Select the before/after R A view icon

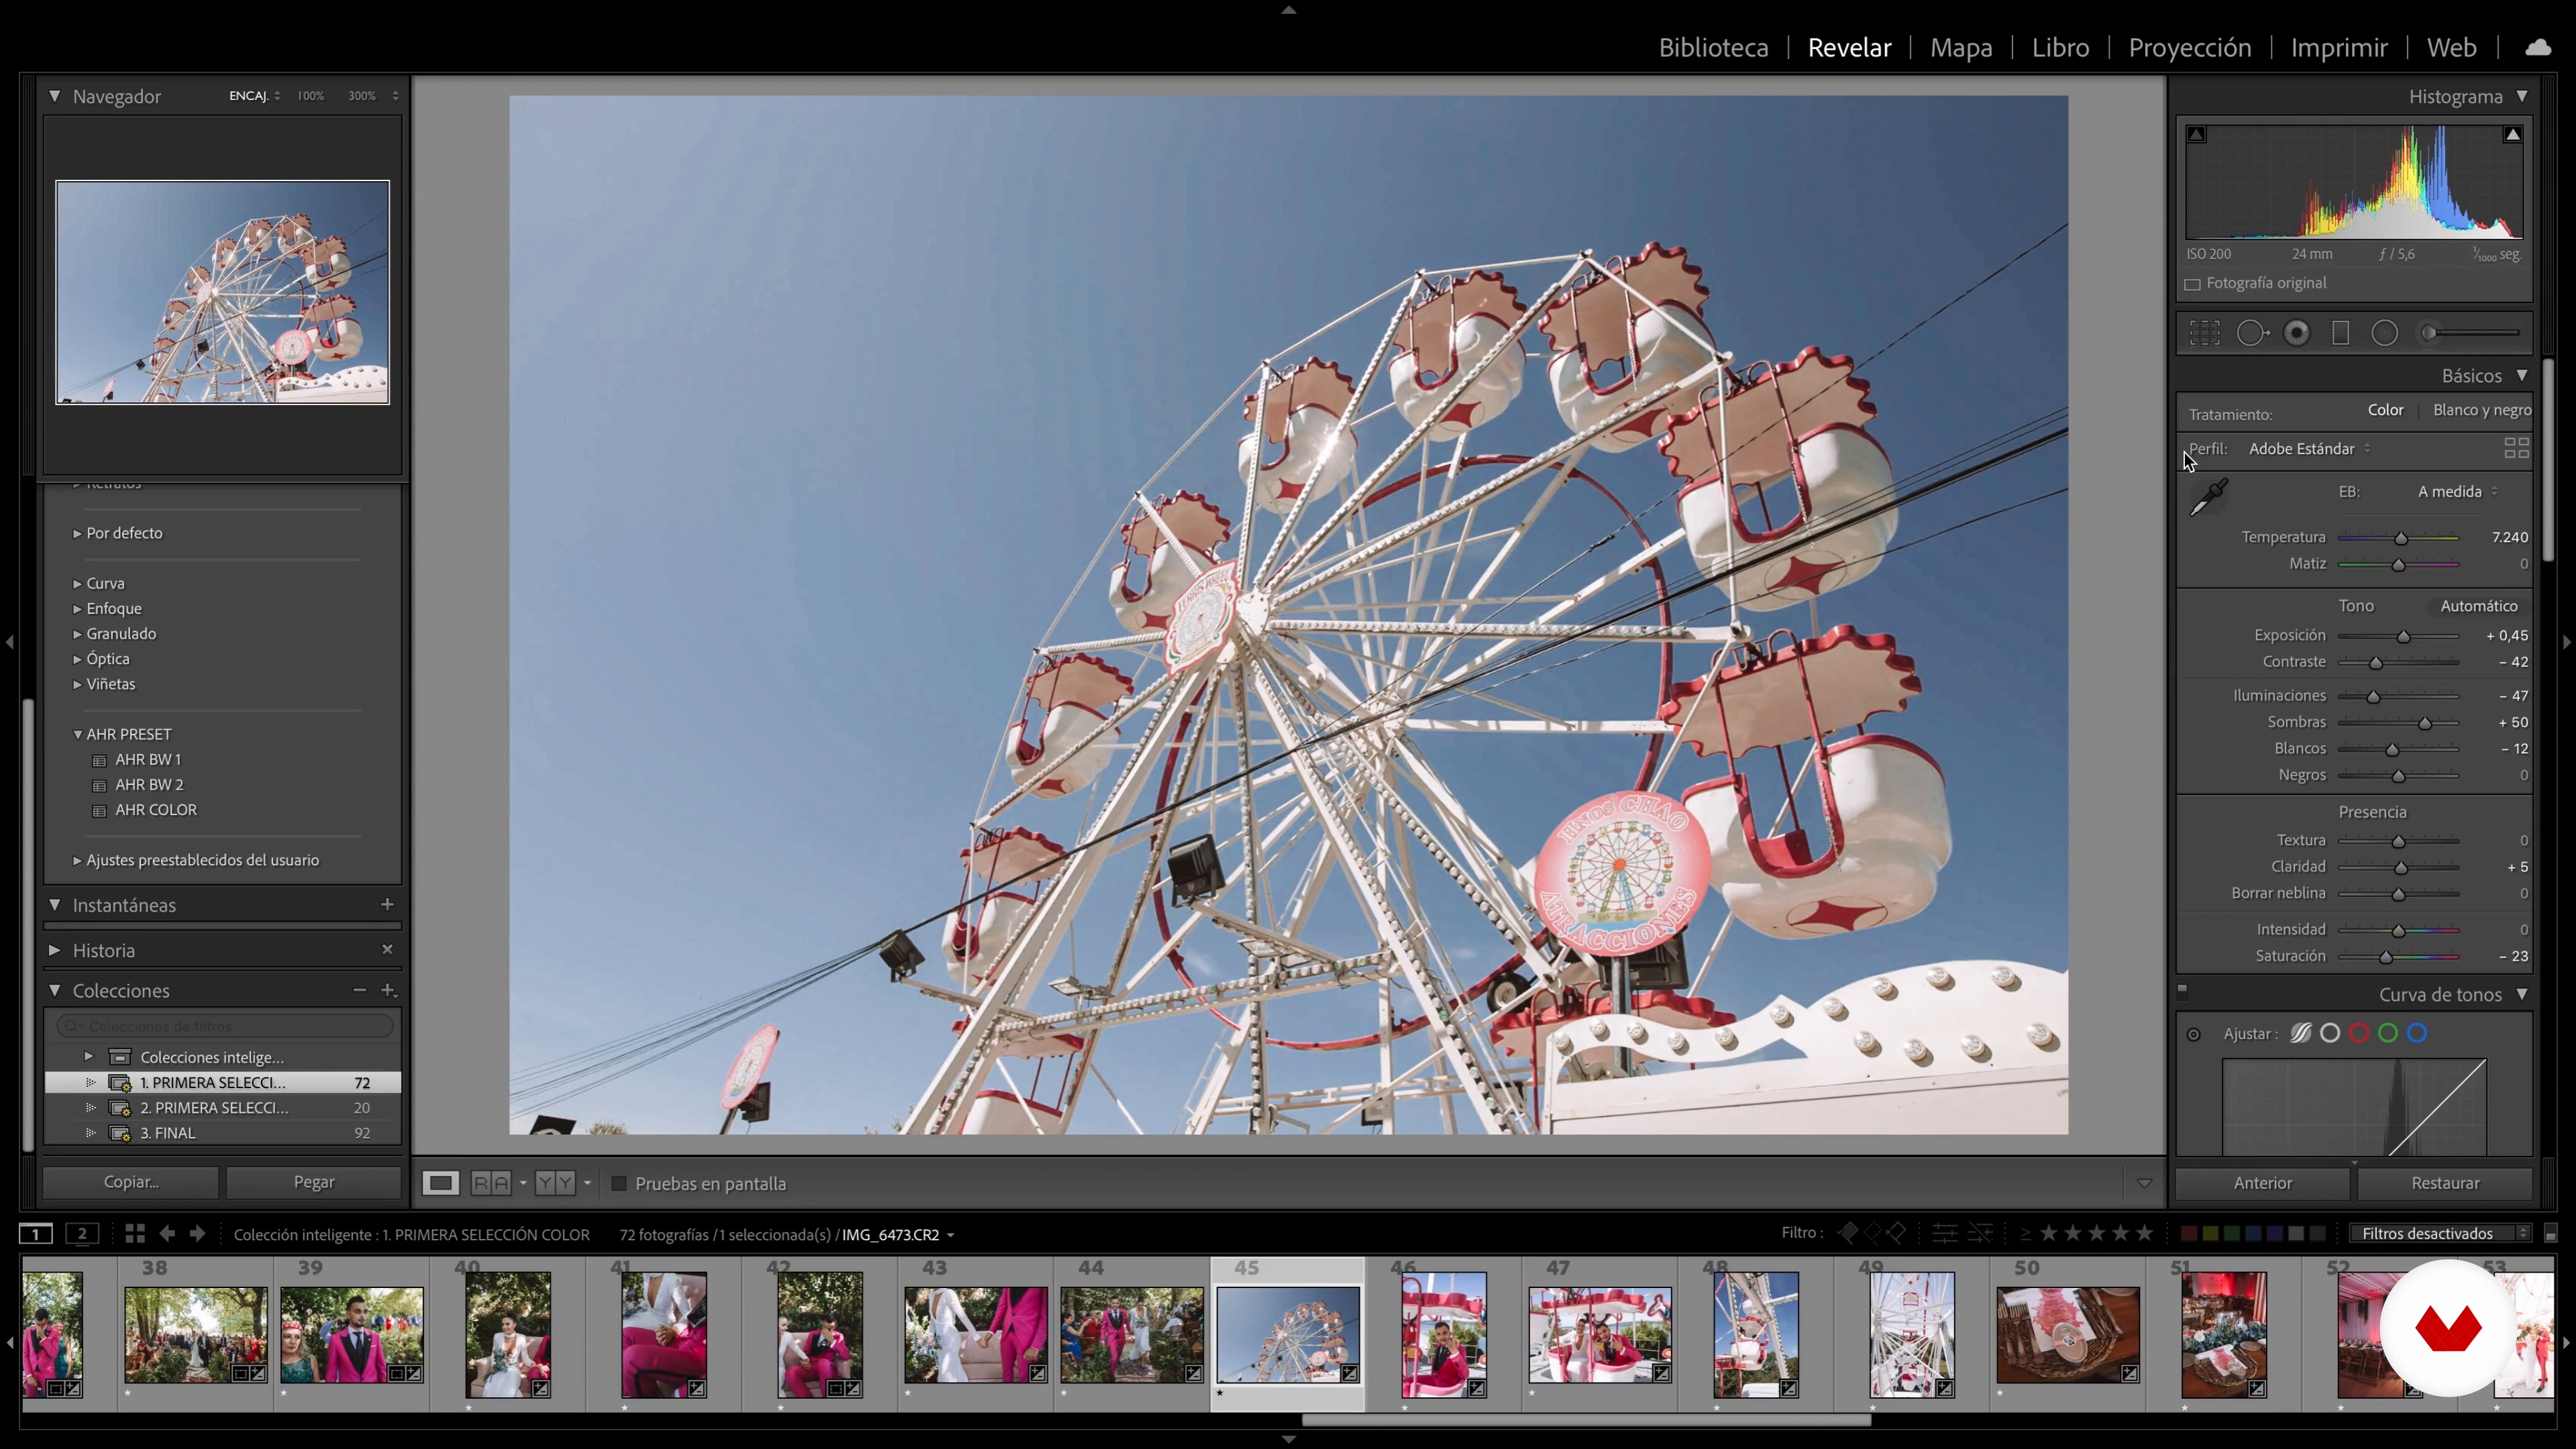[491, 1183]
